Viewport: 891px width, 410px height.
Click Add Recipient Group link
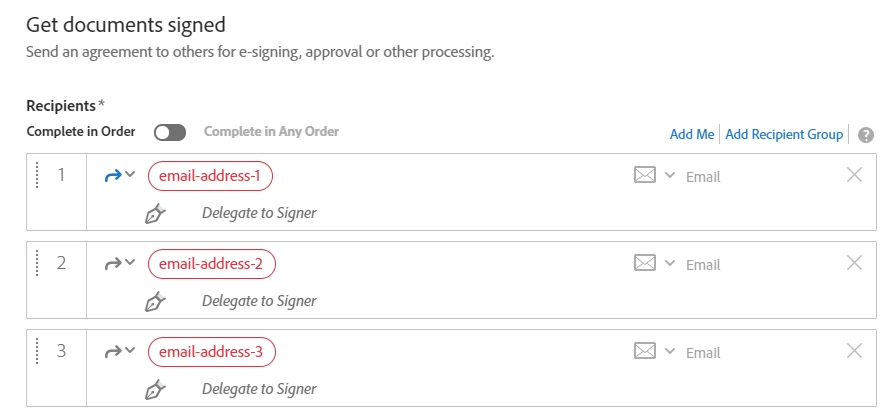pos(784,135)
